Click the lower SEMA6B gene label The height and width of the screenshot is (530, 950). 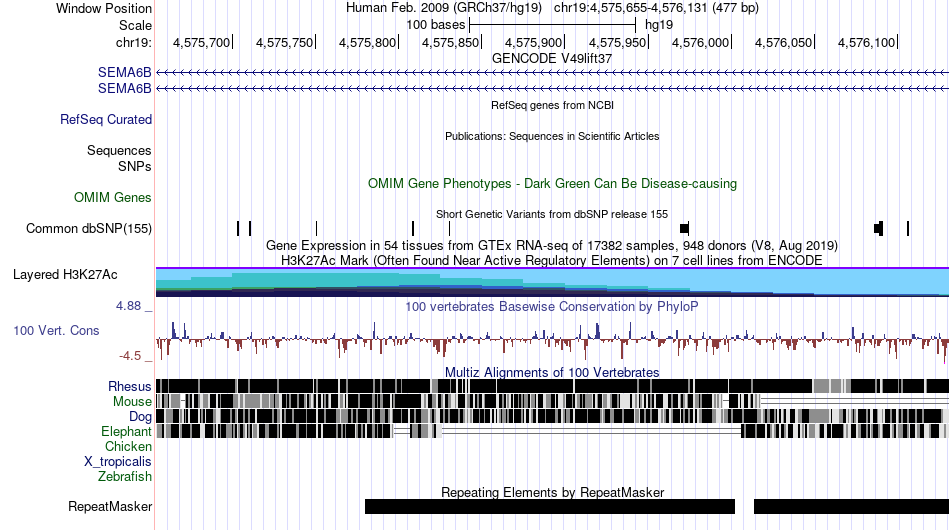click(x=124, y=88)
